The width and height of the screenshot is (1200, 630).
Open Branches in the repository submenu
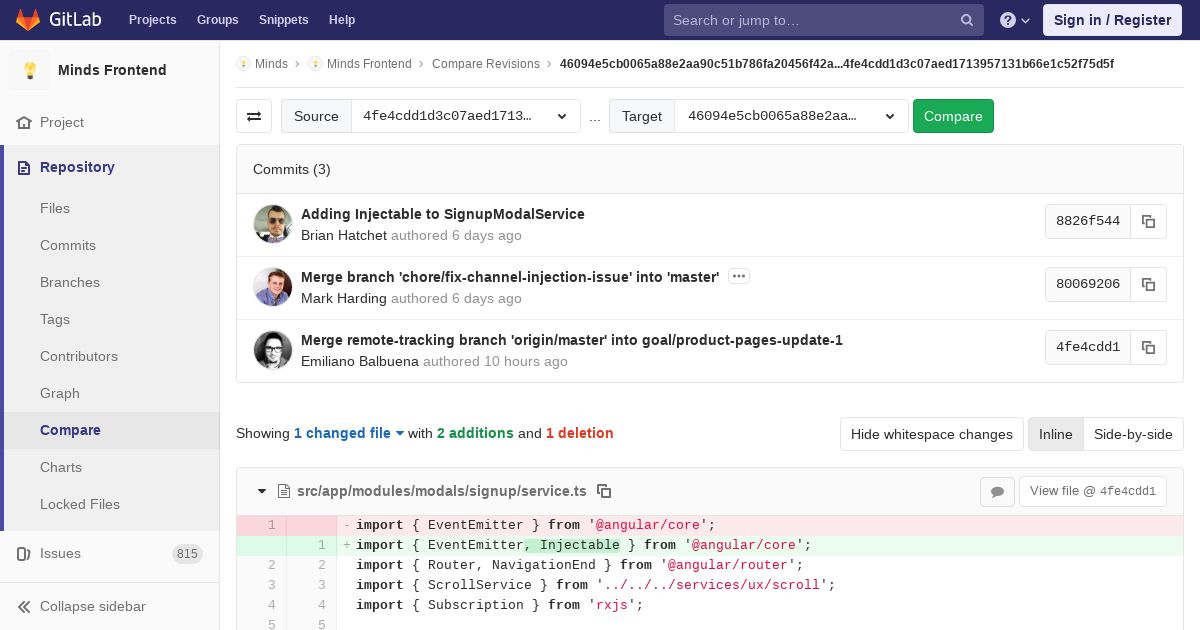coord(70,282)
